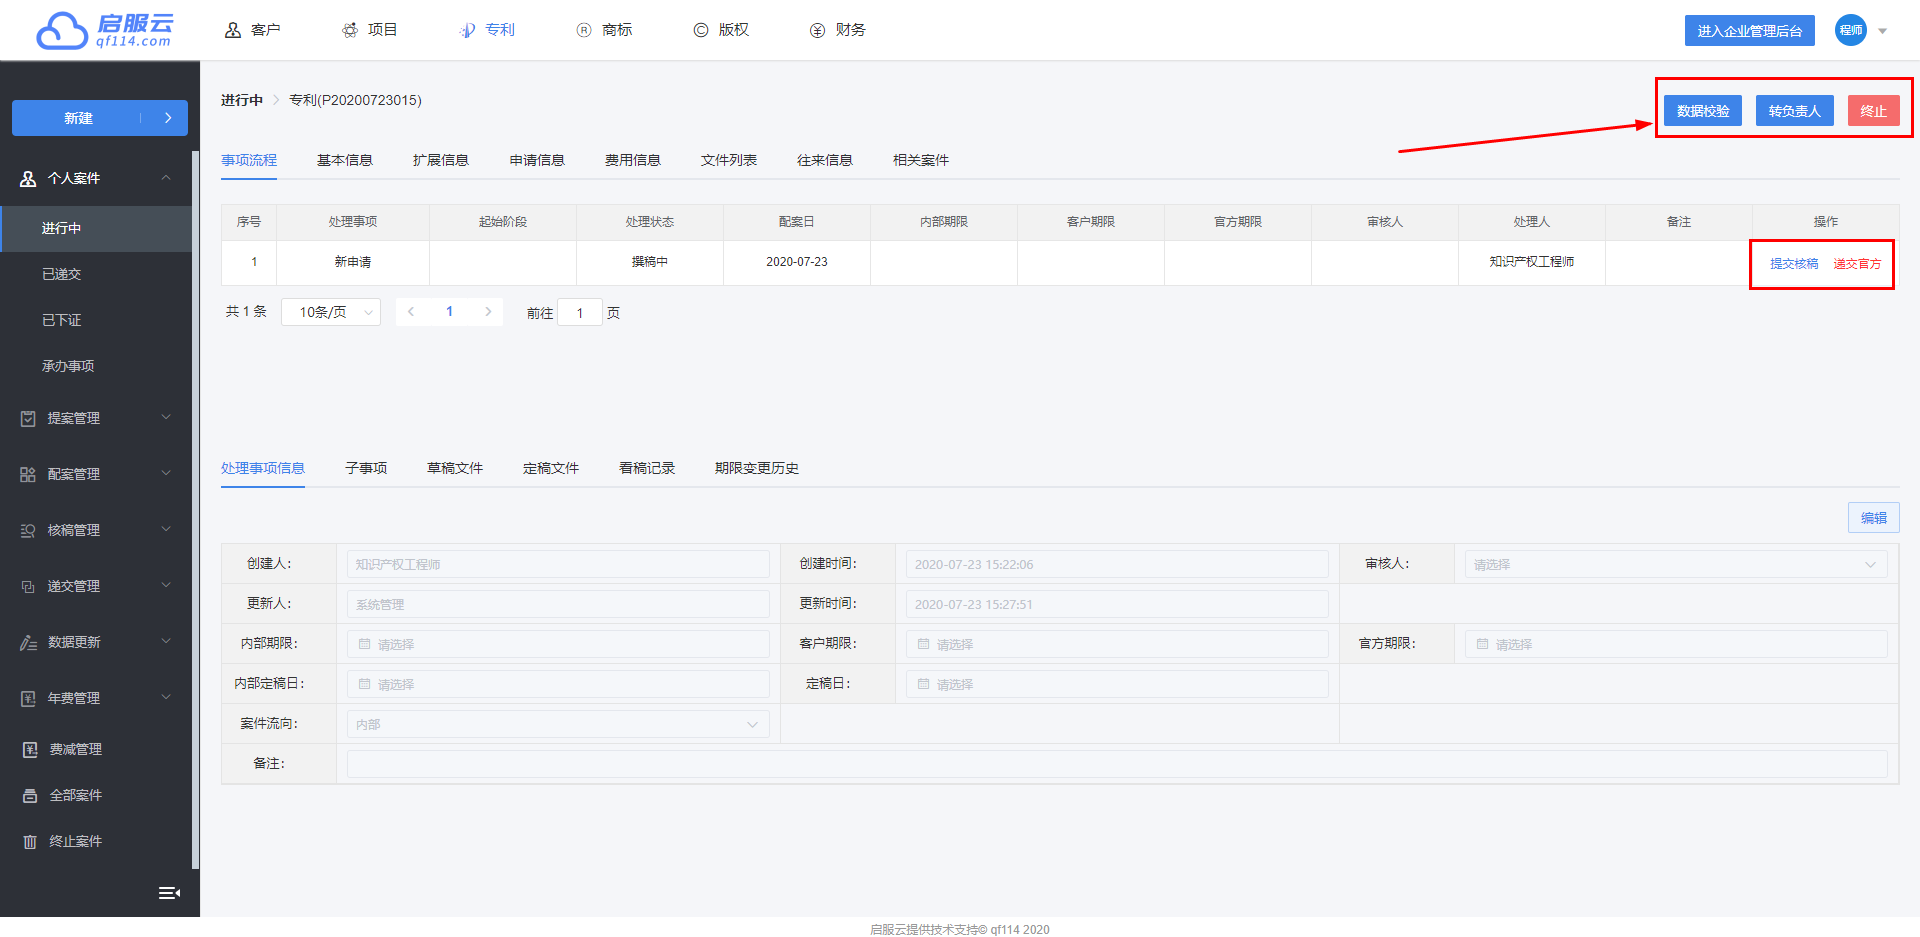Click the 配案管理 grid icon
Viewport: 1920px width, 937px height.
(28, 474)
